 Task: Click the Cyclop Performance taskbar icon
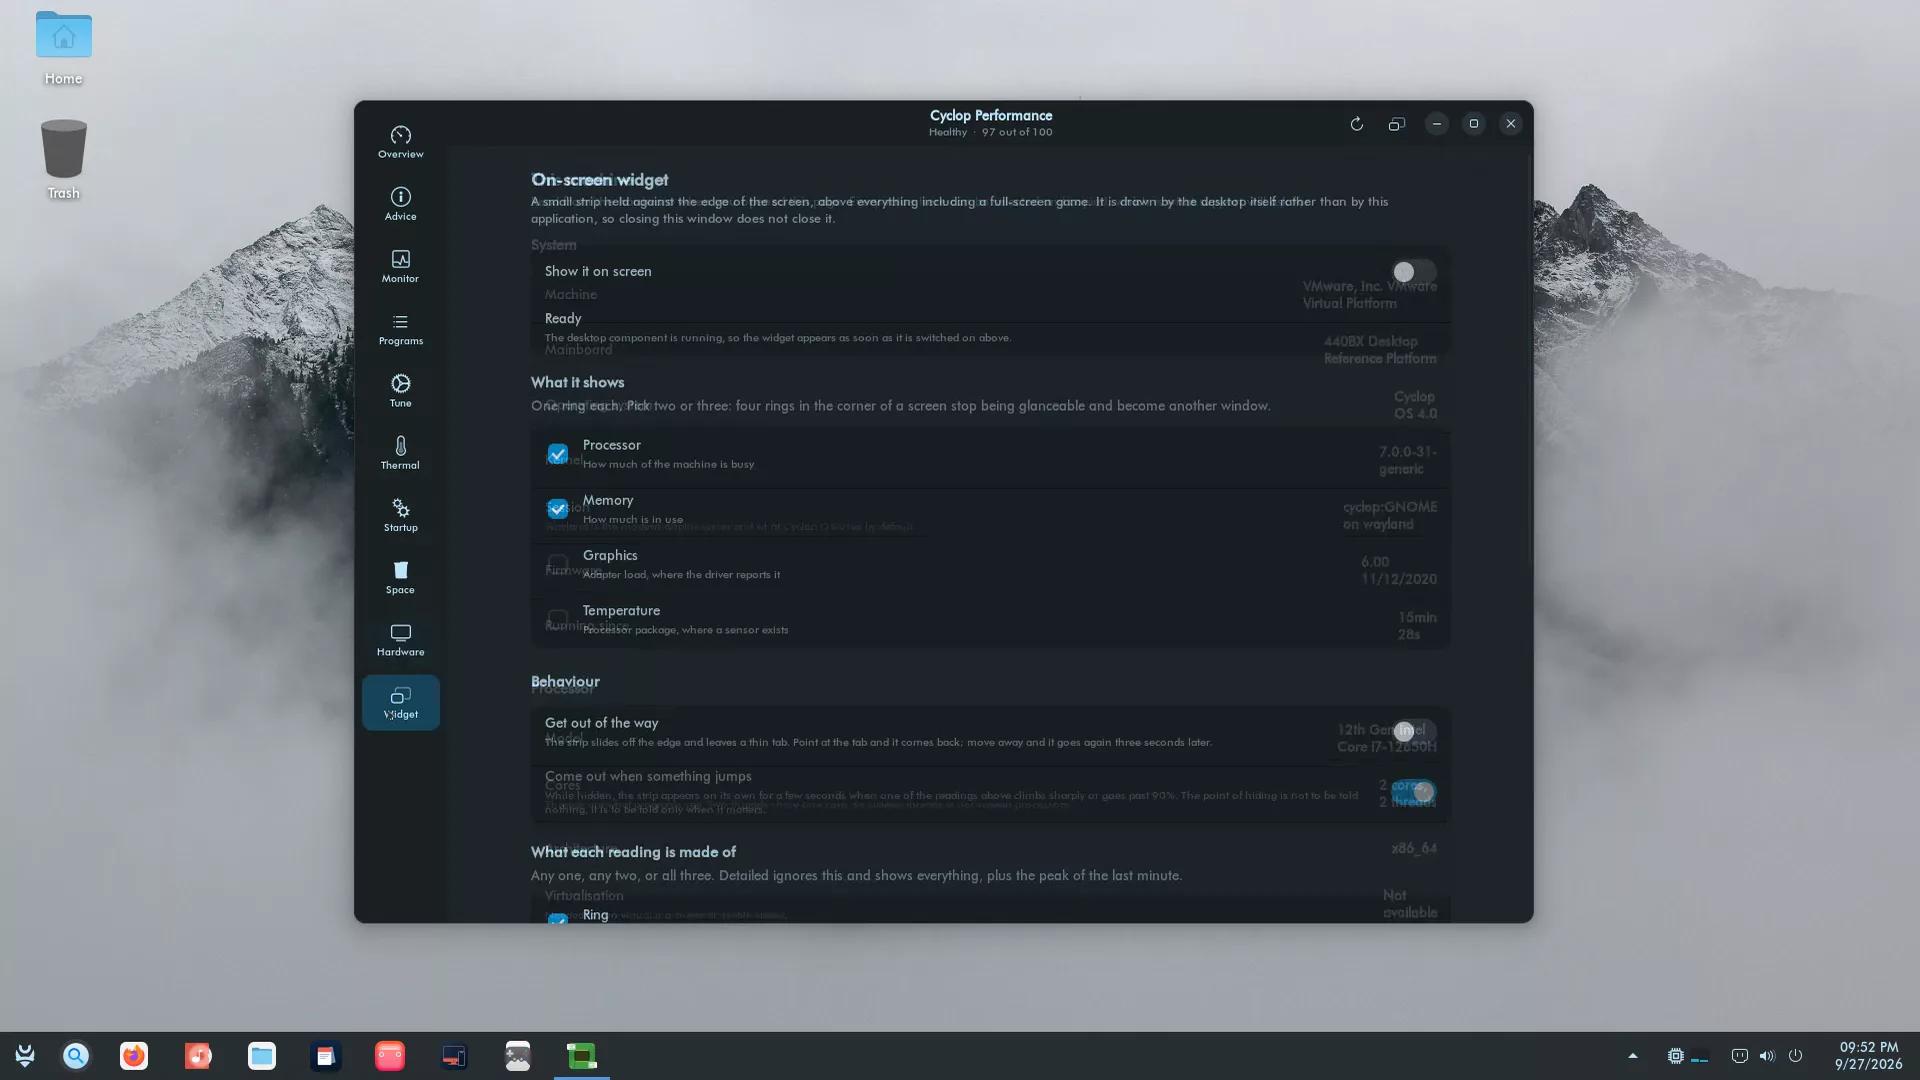[x=582, y=1056]
